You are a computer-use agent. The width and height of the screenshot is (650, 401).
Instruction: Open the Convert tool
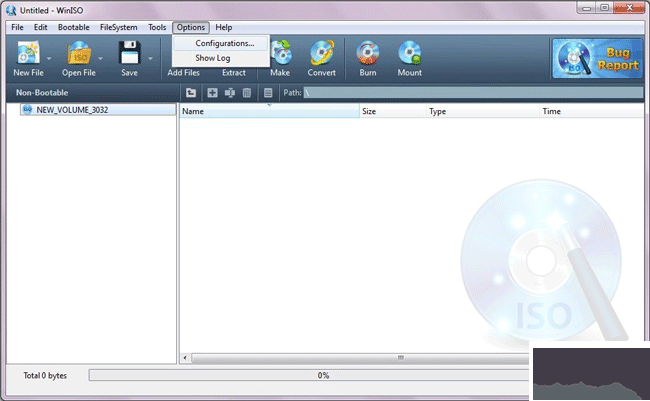[322, 53]
